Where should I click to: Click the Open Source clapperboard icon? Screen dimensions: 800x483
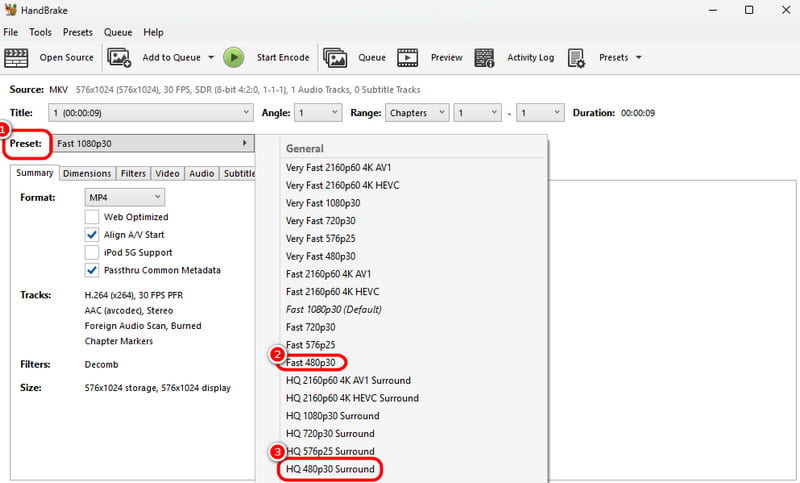point(16,58)
